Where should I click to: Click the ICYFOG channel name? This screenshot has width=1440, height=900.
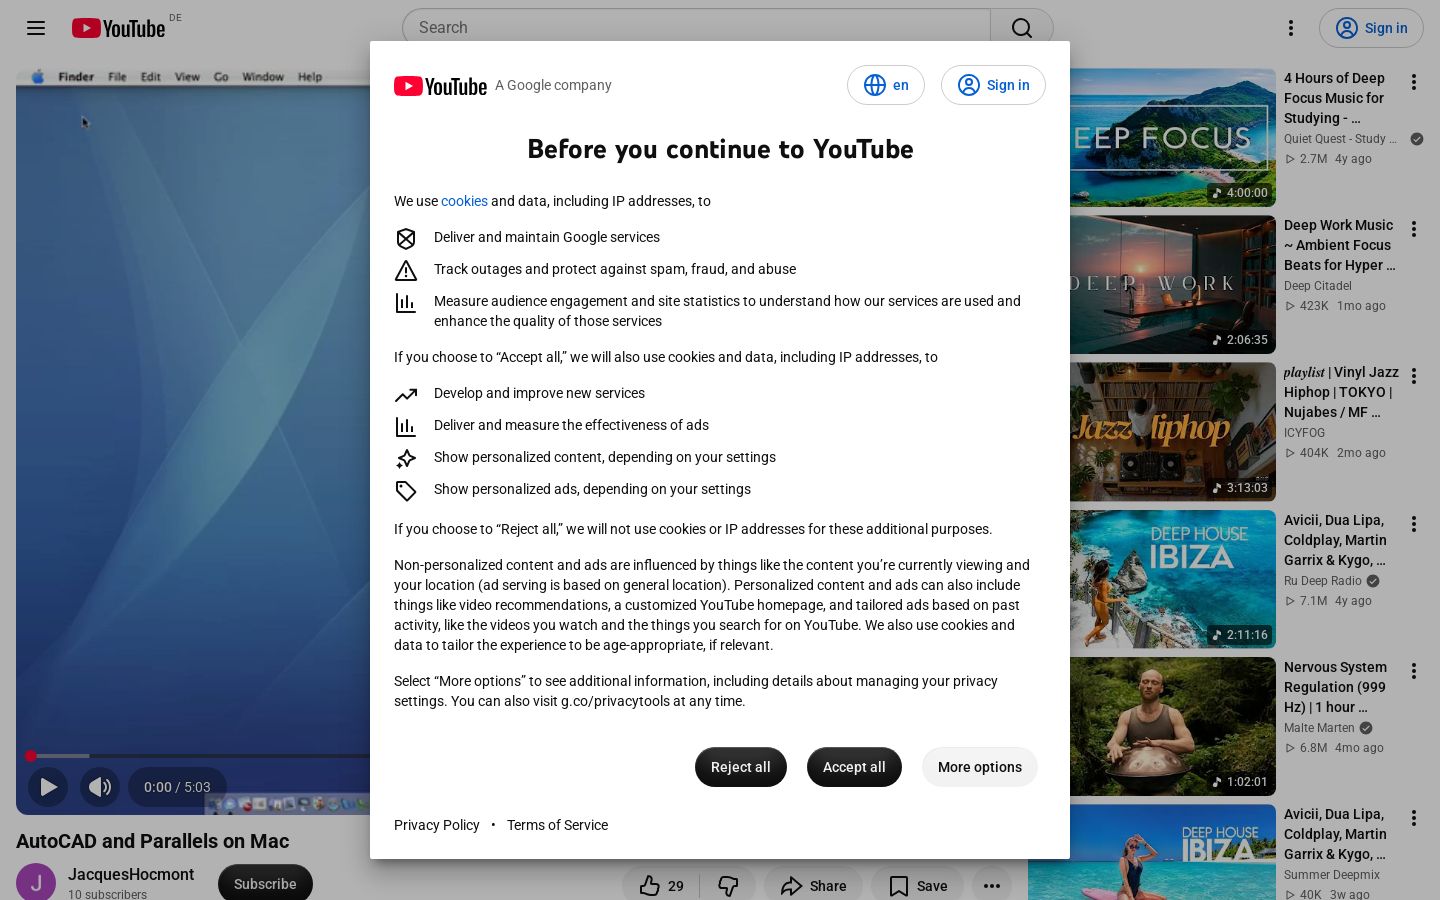click(1304, 433)
